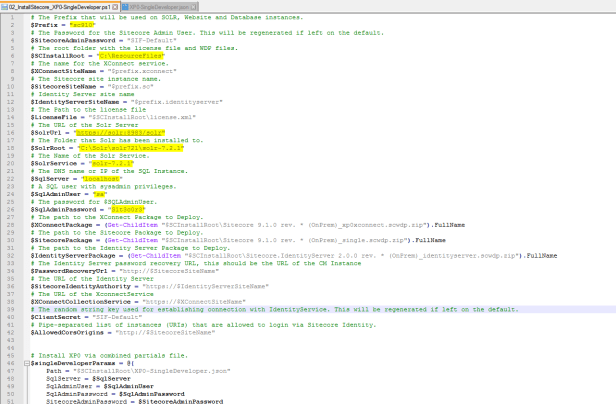Click the $SolrService variable name
Viewport: 616px width, 404px height.
pyautogui.click(x=54, y=163)
